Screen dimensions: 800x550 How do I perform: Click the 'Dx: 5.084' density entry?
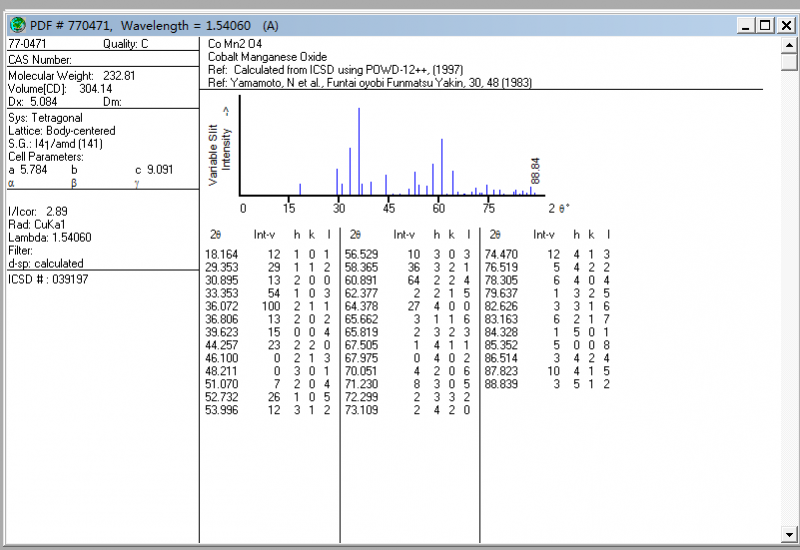pyautogui.click(x=33, y=102)
